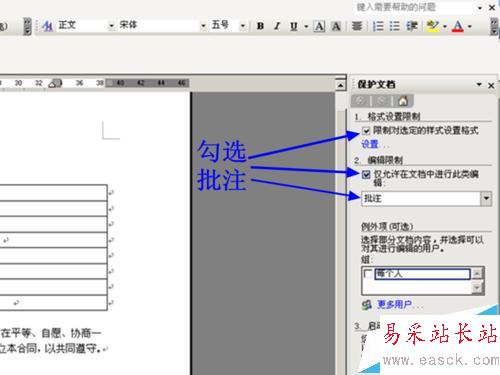This screenshot has height=375, width=500.
Task: Toggle 限制对选定的样式设置格式 checkbox
Action: click(366, 131)
